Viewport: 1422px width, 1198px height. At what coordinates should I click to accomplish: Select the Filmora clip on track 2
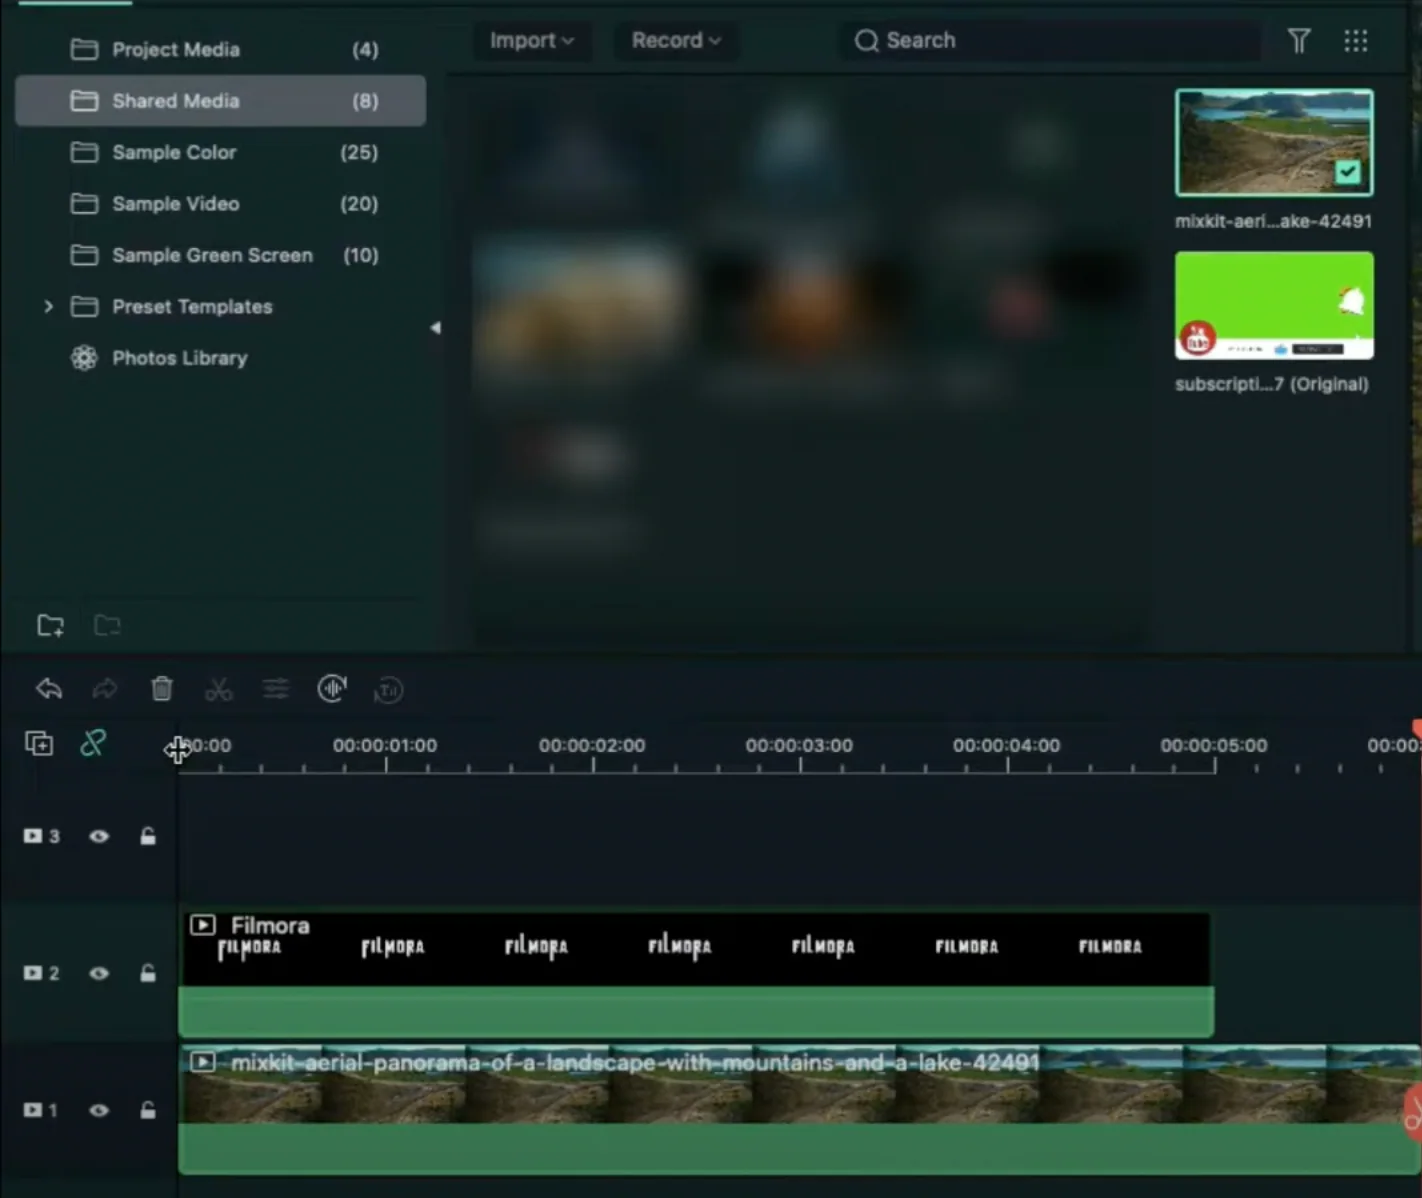click(x=696, y=972)
